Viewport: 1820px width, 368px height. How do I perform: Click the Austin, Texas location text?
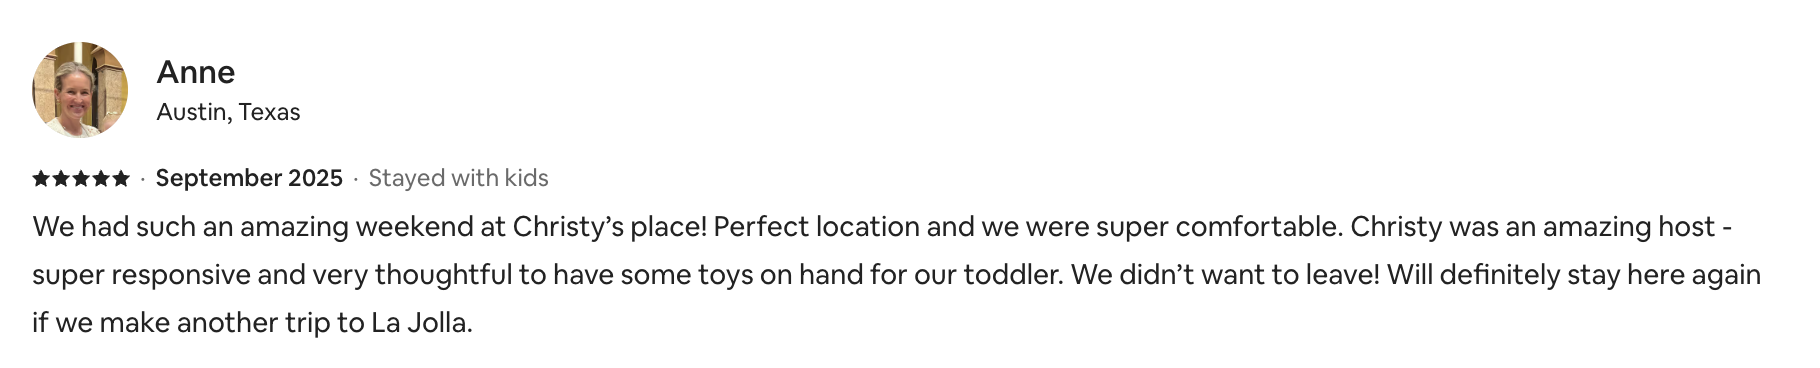(228, 112)
